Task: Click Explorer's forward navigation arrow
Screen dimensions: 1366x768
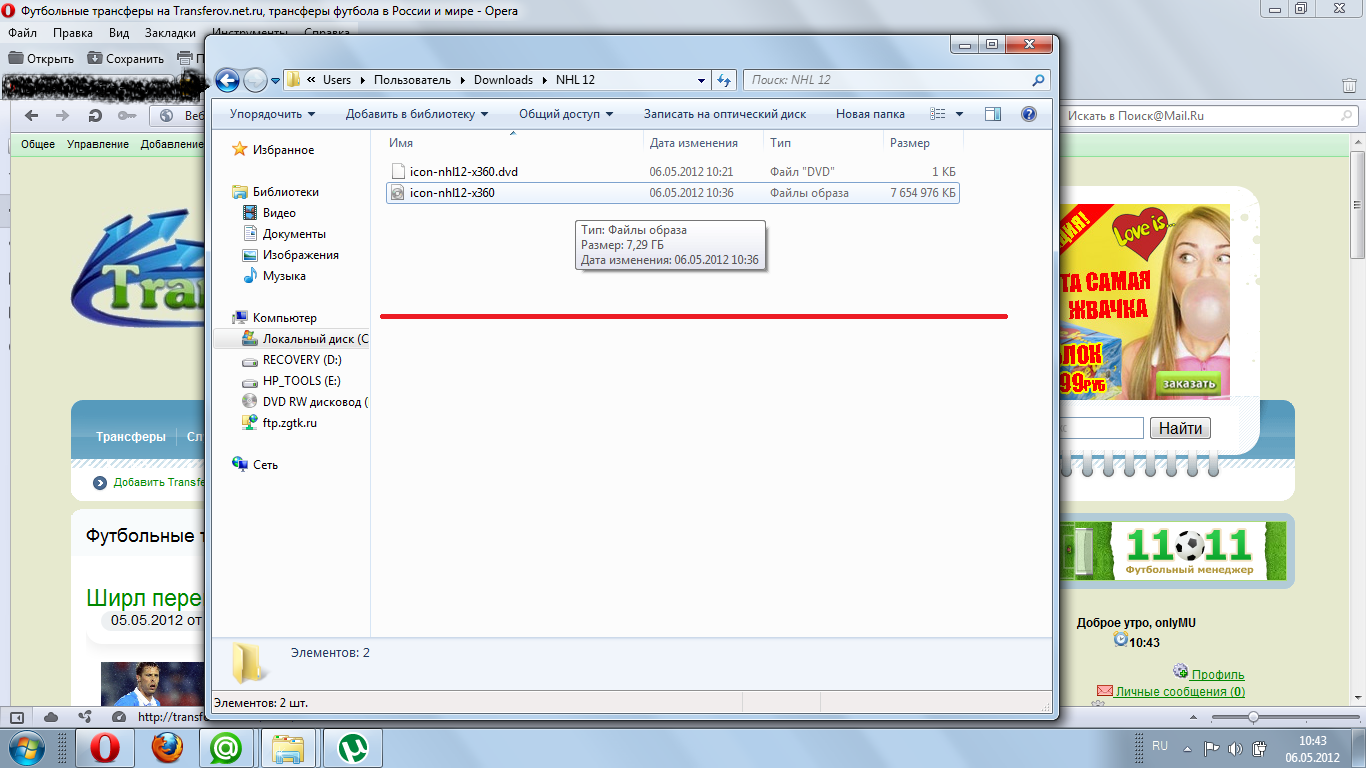Action: [255, 80]
